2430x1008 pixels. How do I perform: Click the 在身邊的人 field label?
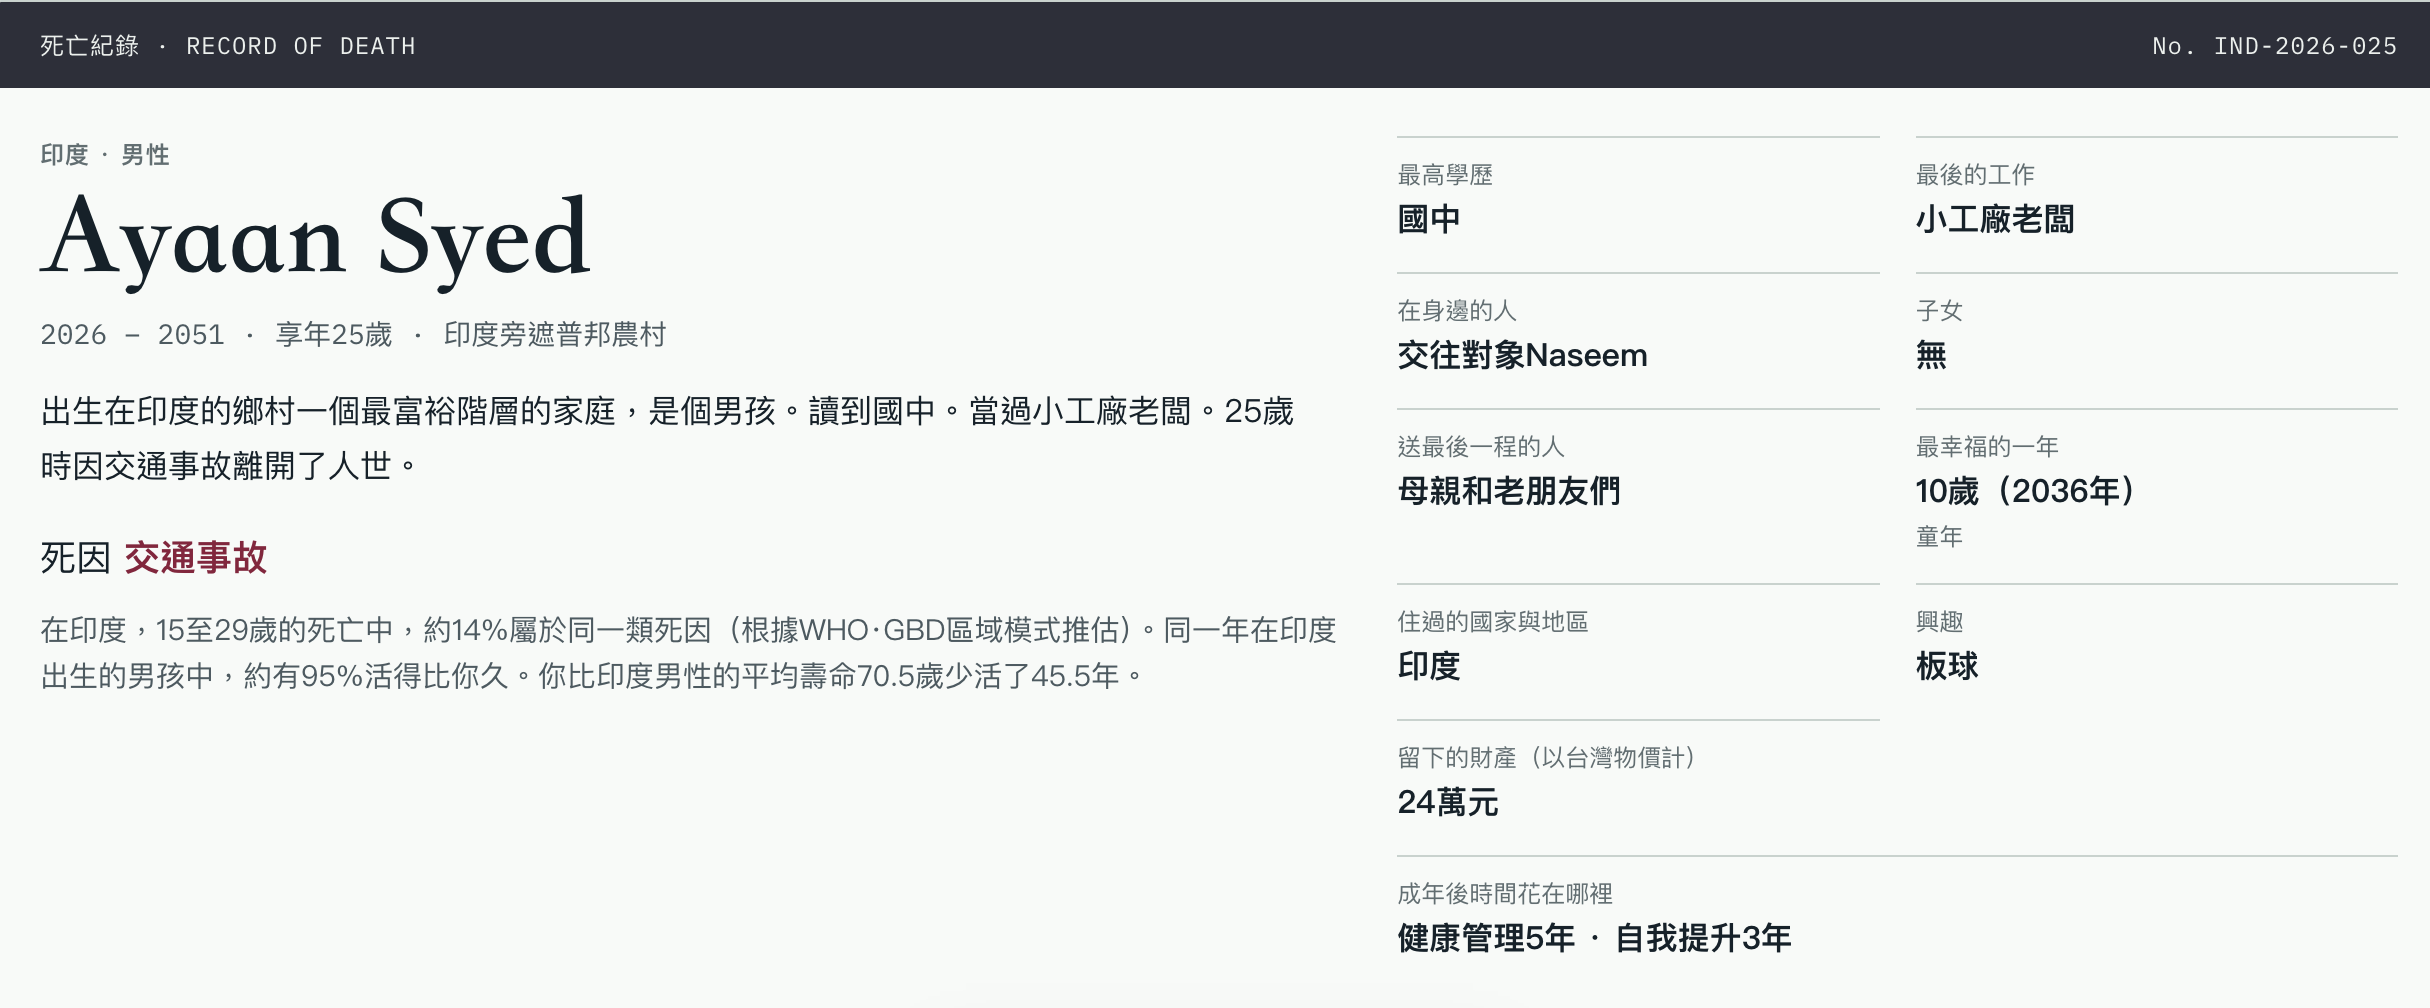click(1457, 311)
